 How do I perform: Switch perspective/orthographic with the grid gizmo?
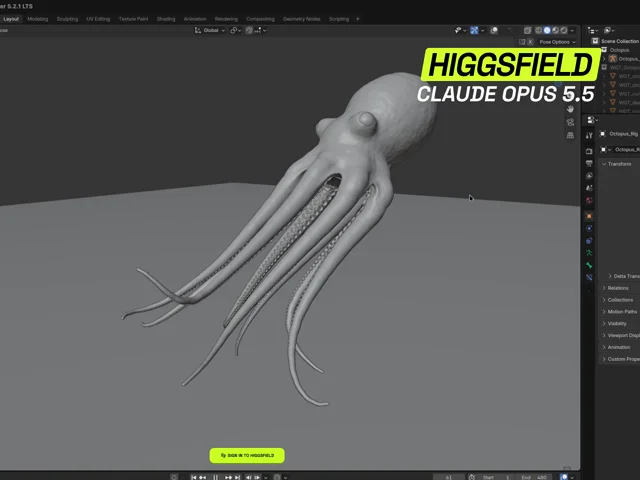[x=570, y=135]
